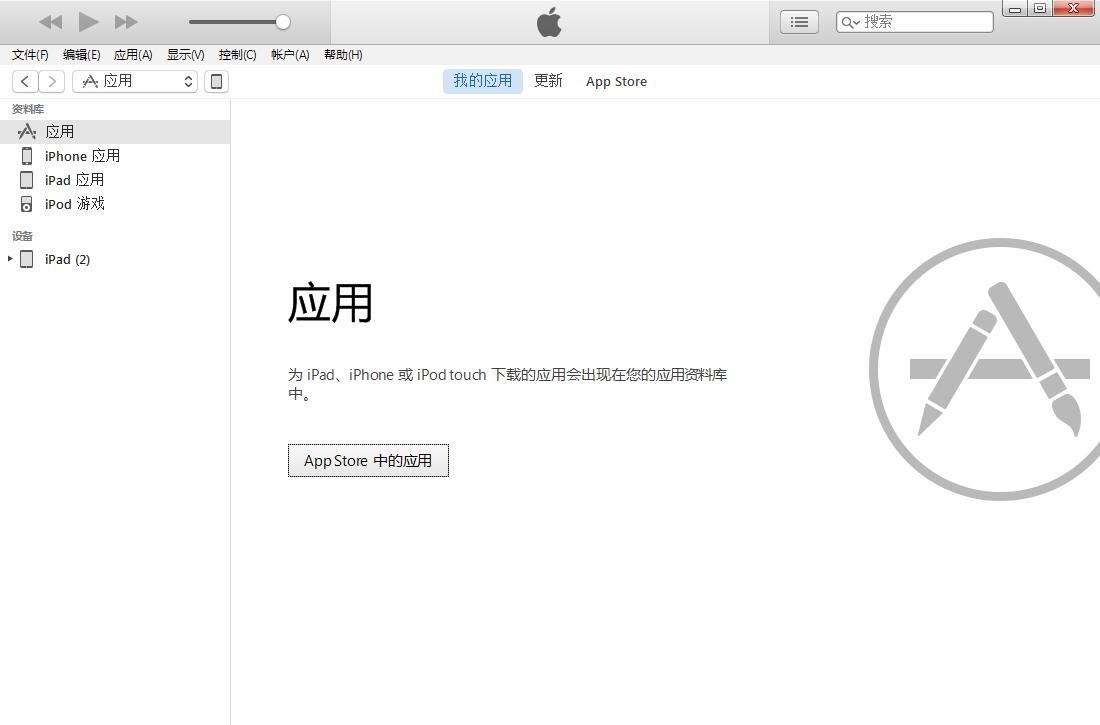The image size is (1100, 725).
Task: Switch to the App Store tab
Action: pyautogui.click(x=617, y=81)
